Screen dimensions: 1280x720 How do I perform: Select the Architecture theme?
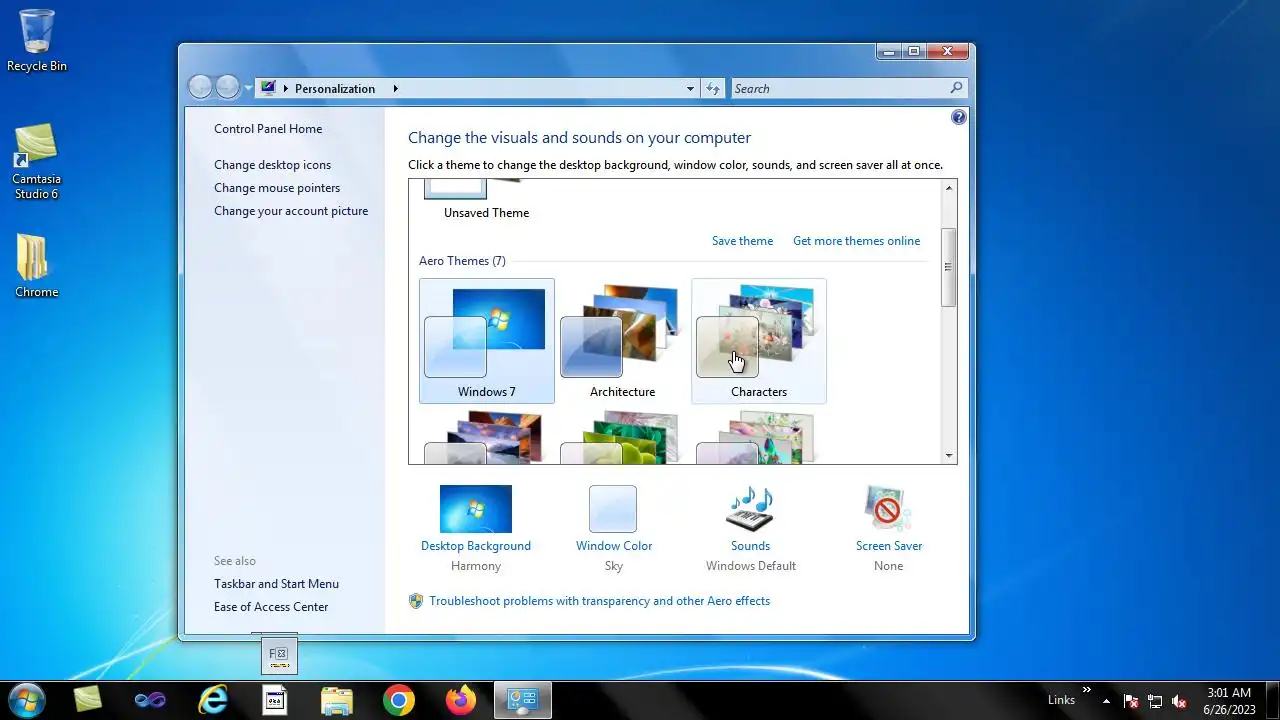pos(622,341)
